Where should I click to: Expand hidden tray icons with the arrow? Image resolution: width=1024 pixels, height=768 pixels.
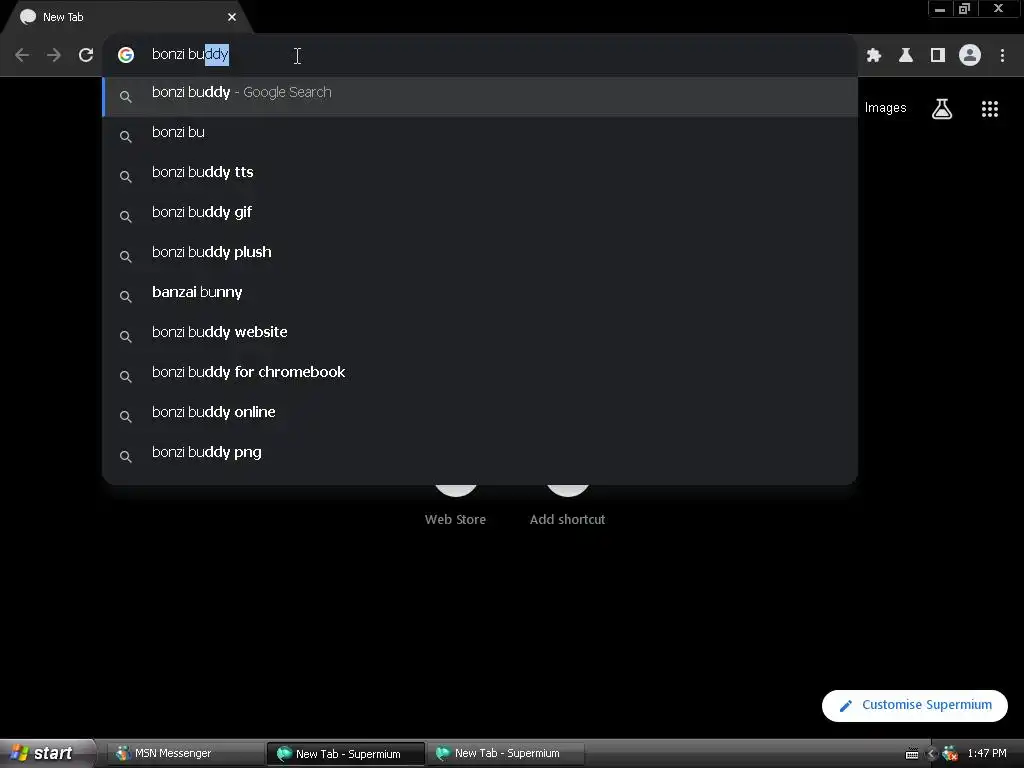(x=932, y=754)
